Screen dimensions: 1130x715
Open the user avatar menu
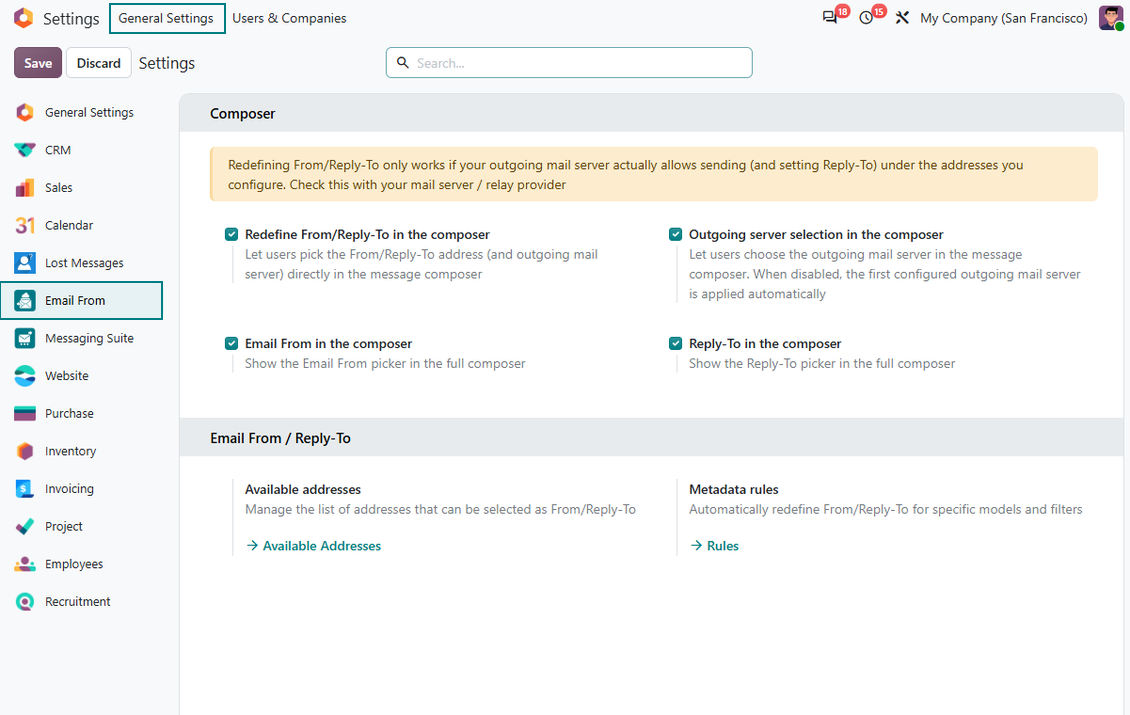1111,18
